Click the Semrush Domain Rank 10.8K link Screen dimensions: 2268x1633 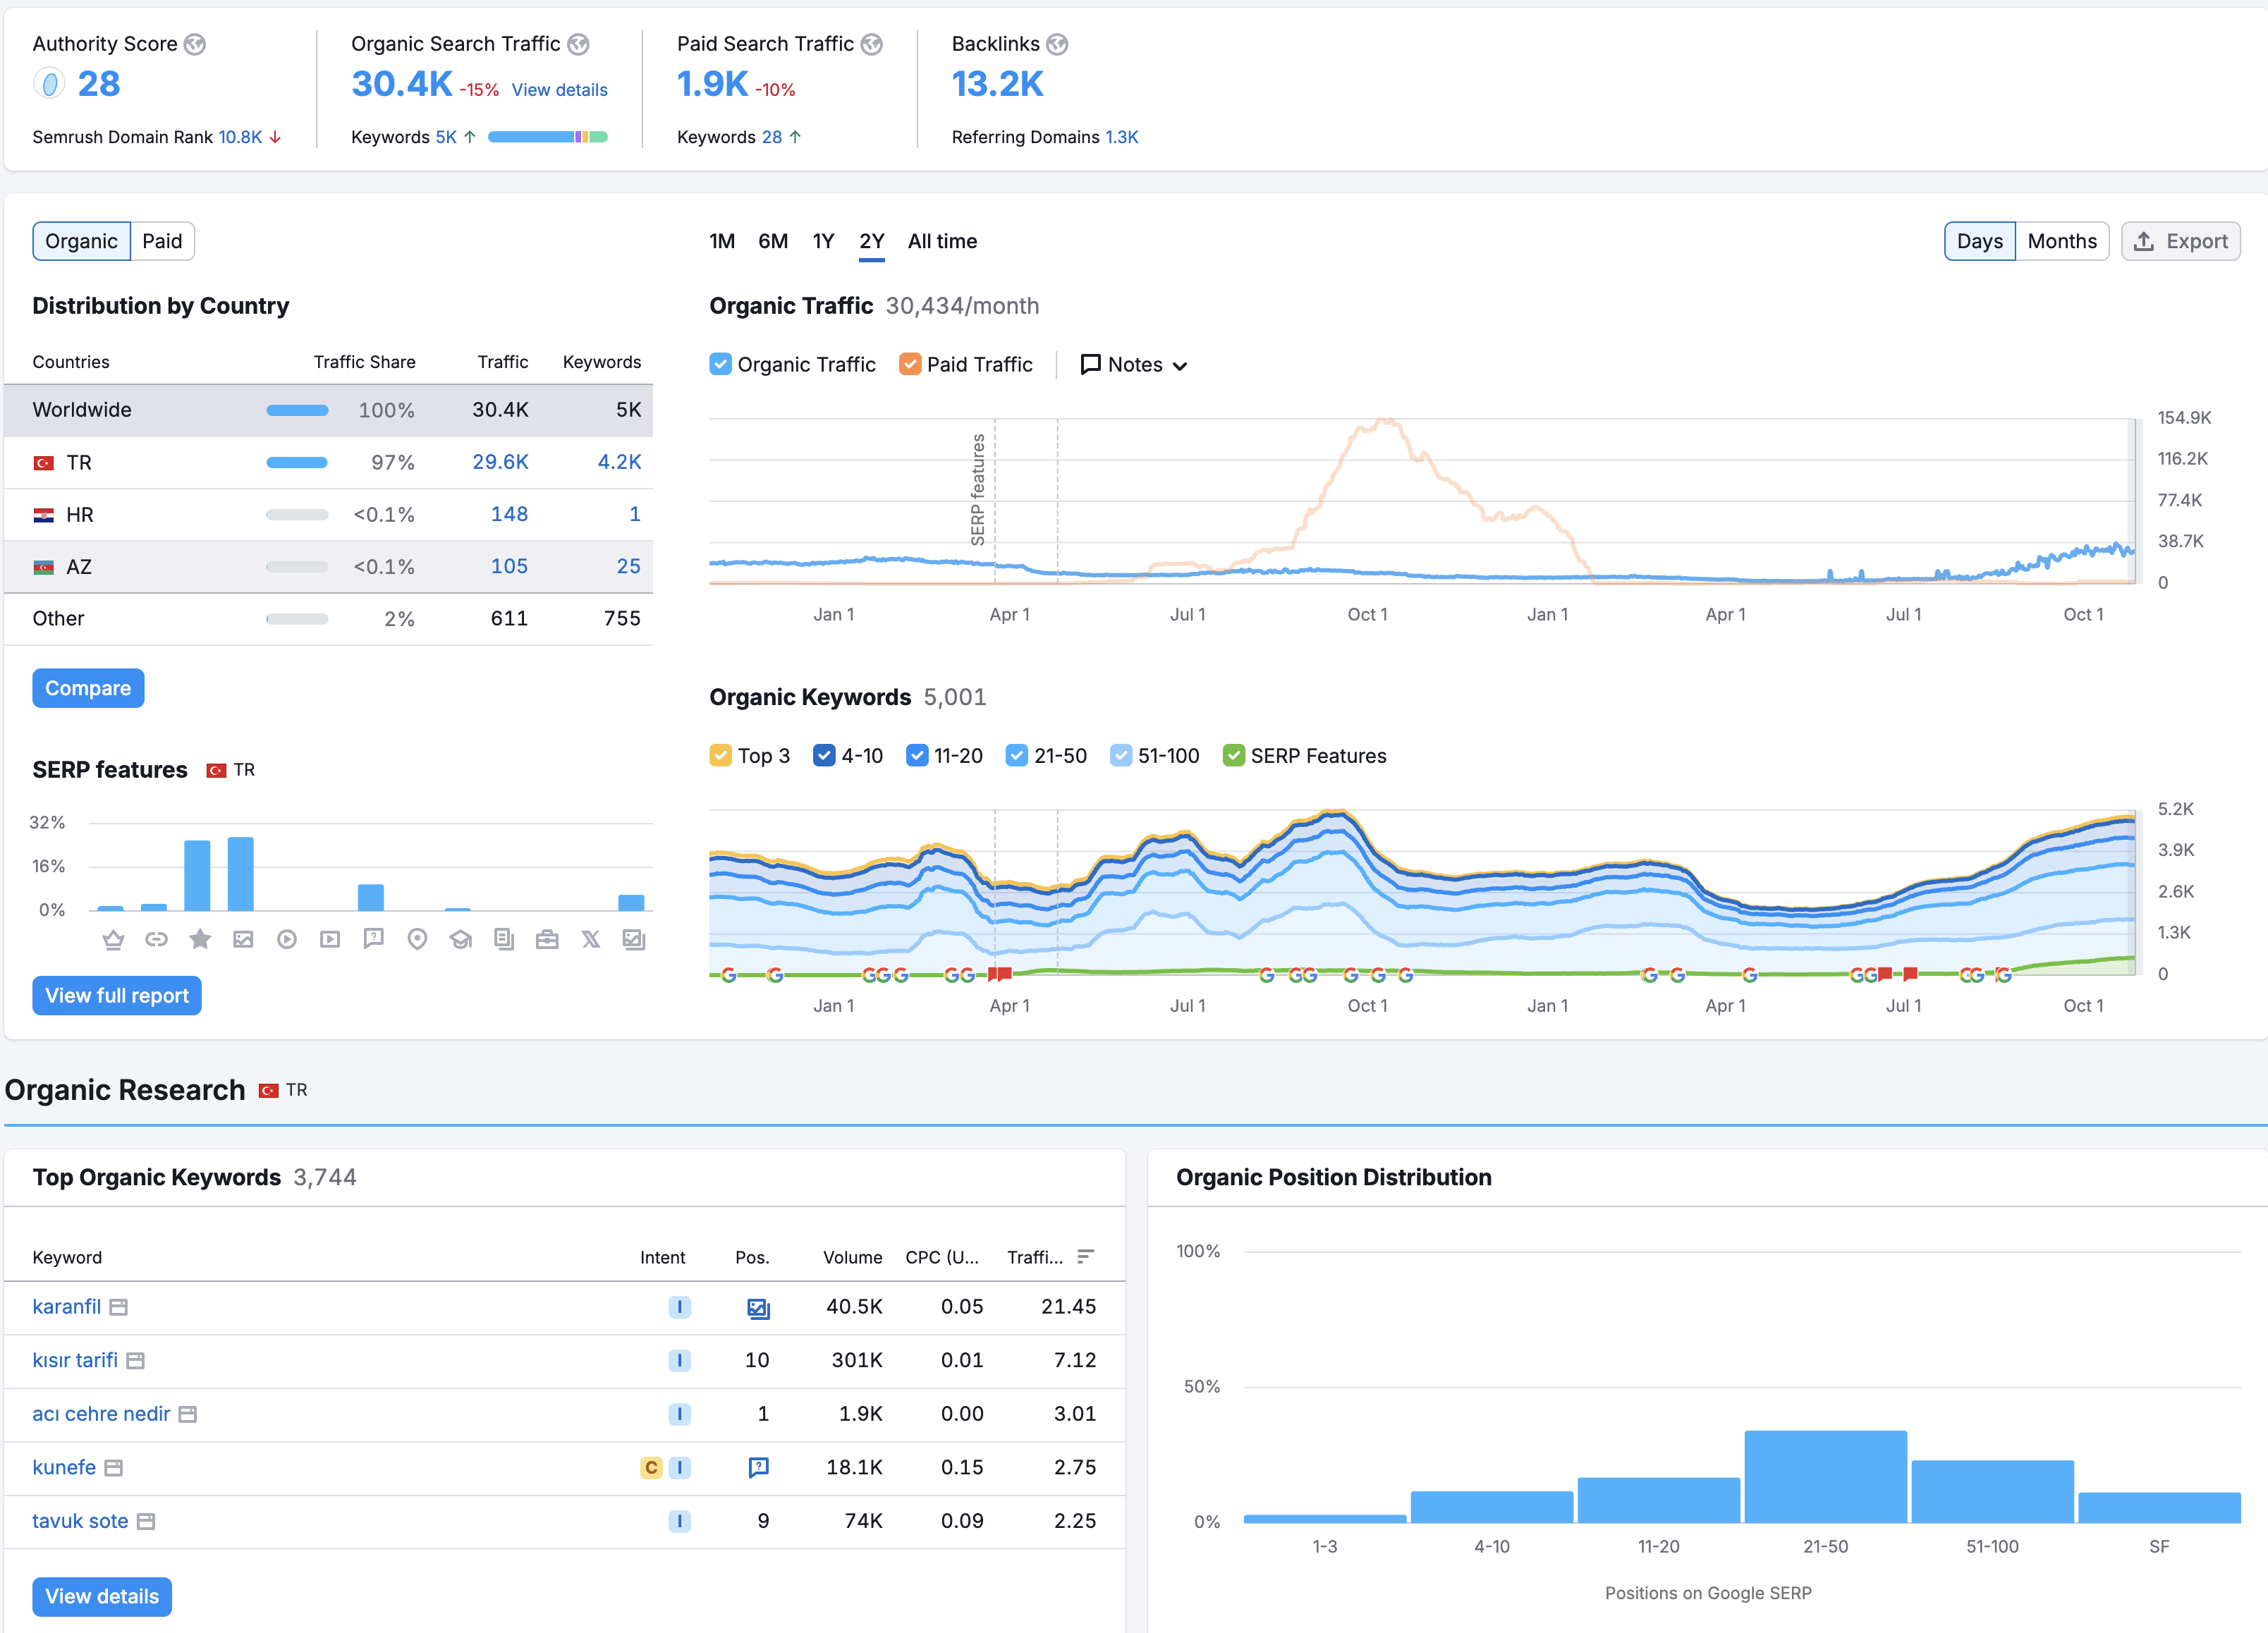click(240, 137)
